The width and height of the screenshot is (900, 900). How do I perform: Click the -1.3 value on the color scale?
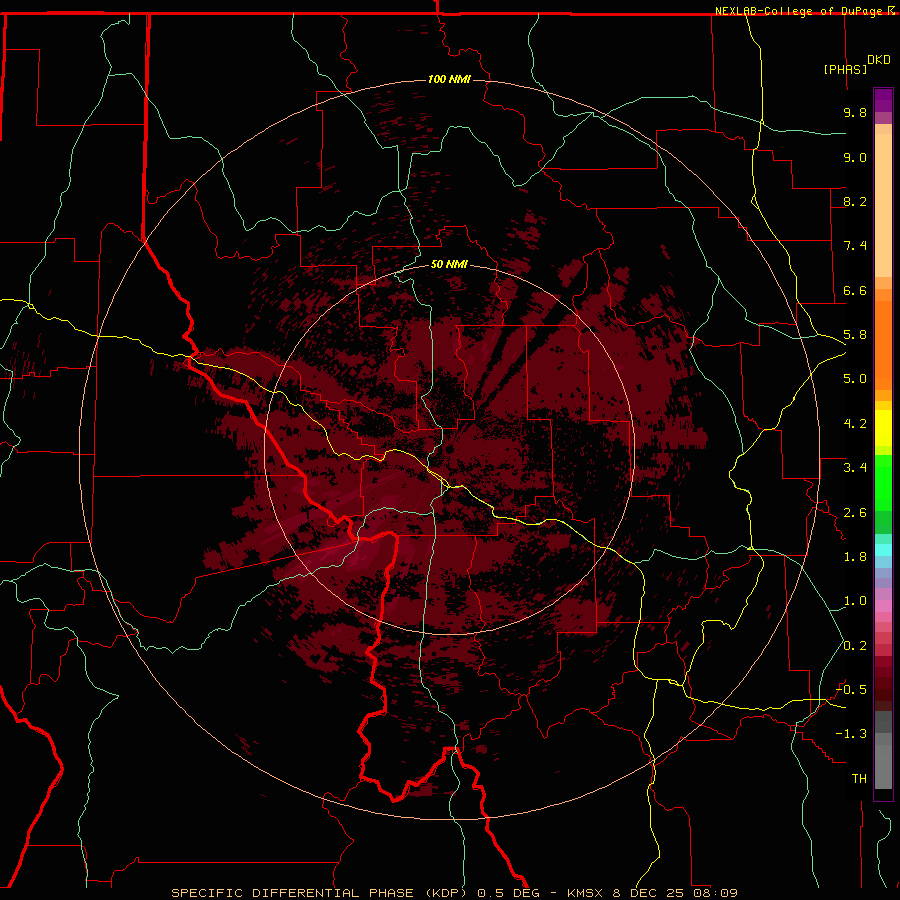851,734
